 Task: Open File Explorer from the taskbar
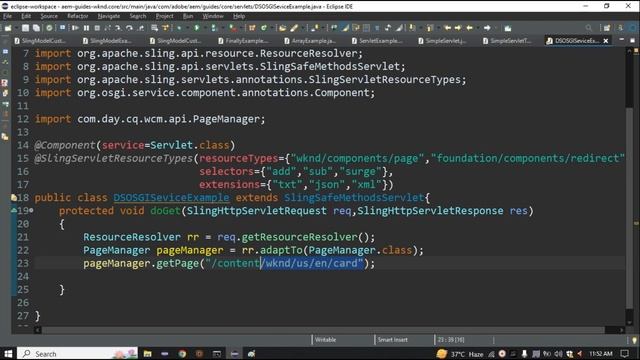(147, 353)
